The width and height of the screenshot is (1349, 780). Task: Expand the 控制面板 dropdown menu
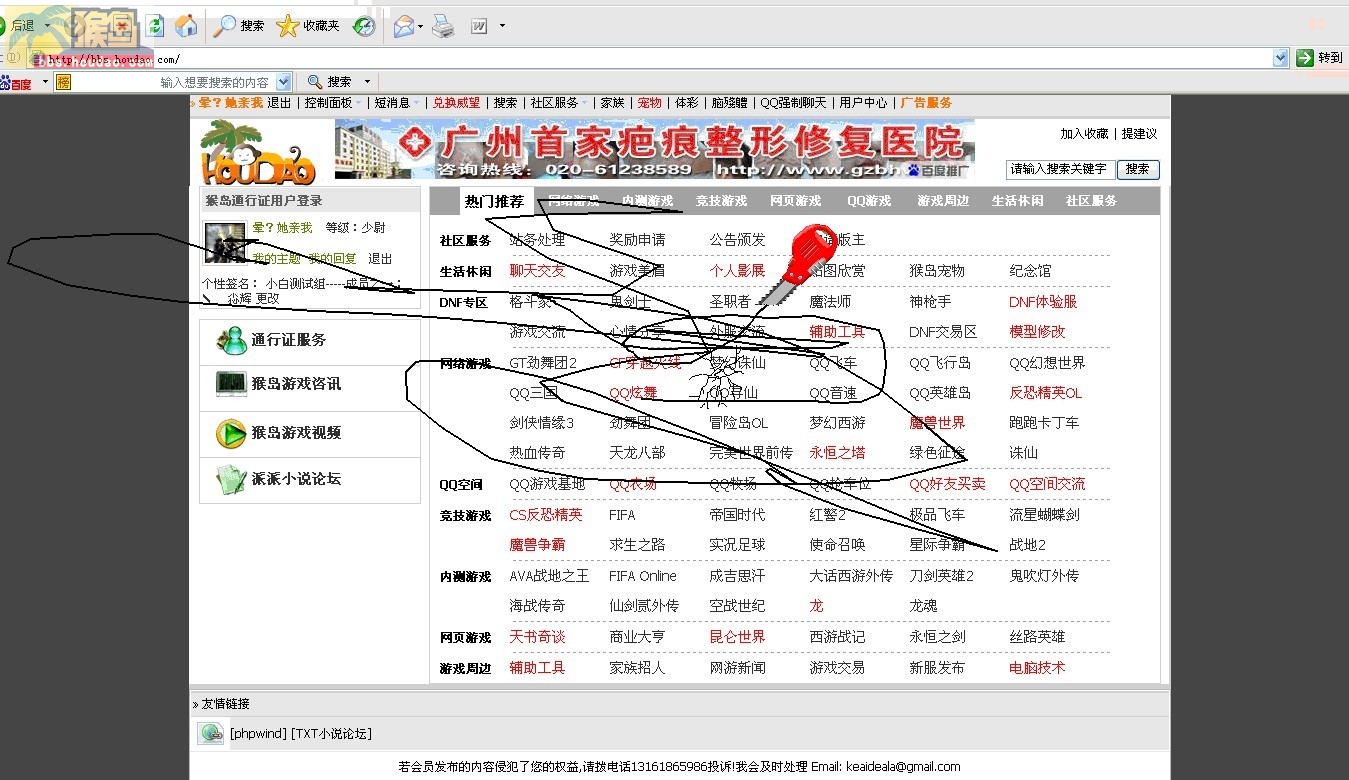pos(333,103)
